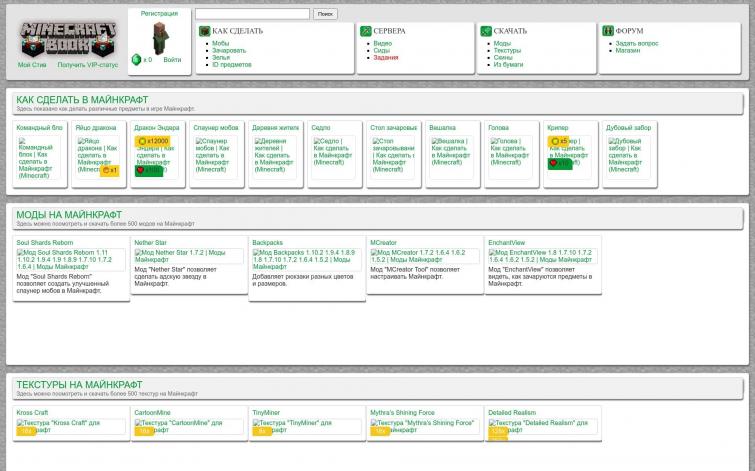Viewport: 755px width, 471px height.
Task: Open the Командный блок card
Action: click(x=40, y=154)
